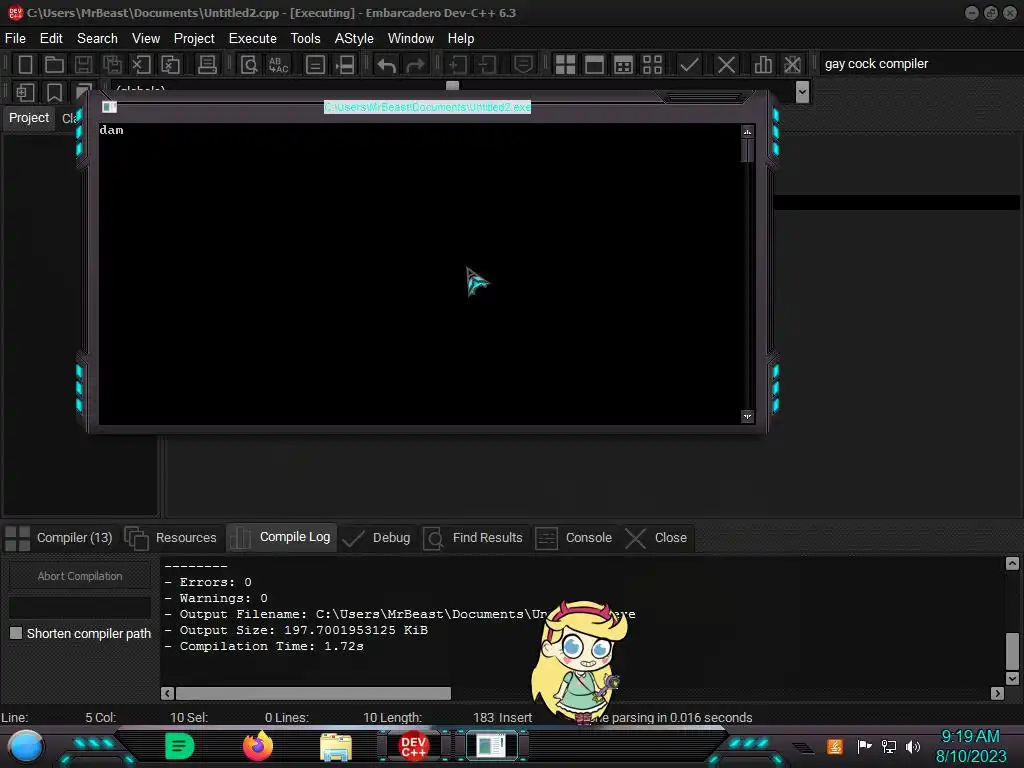1024x768 pixels.
Task: Click the Abort Compilation button
Action: pyautogui.click(x=80, y=576)
